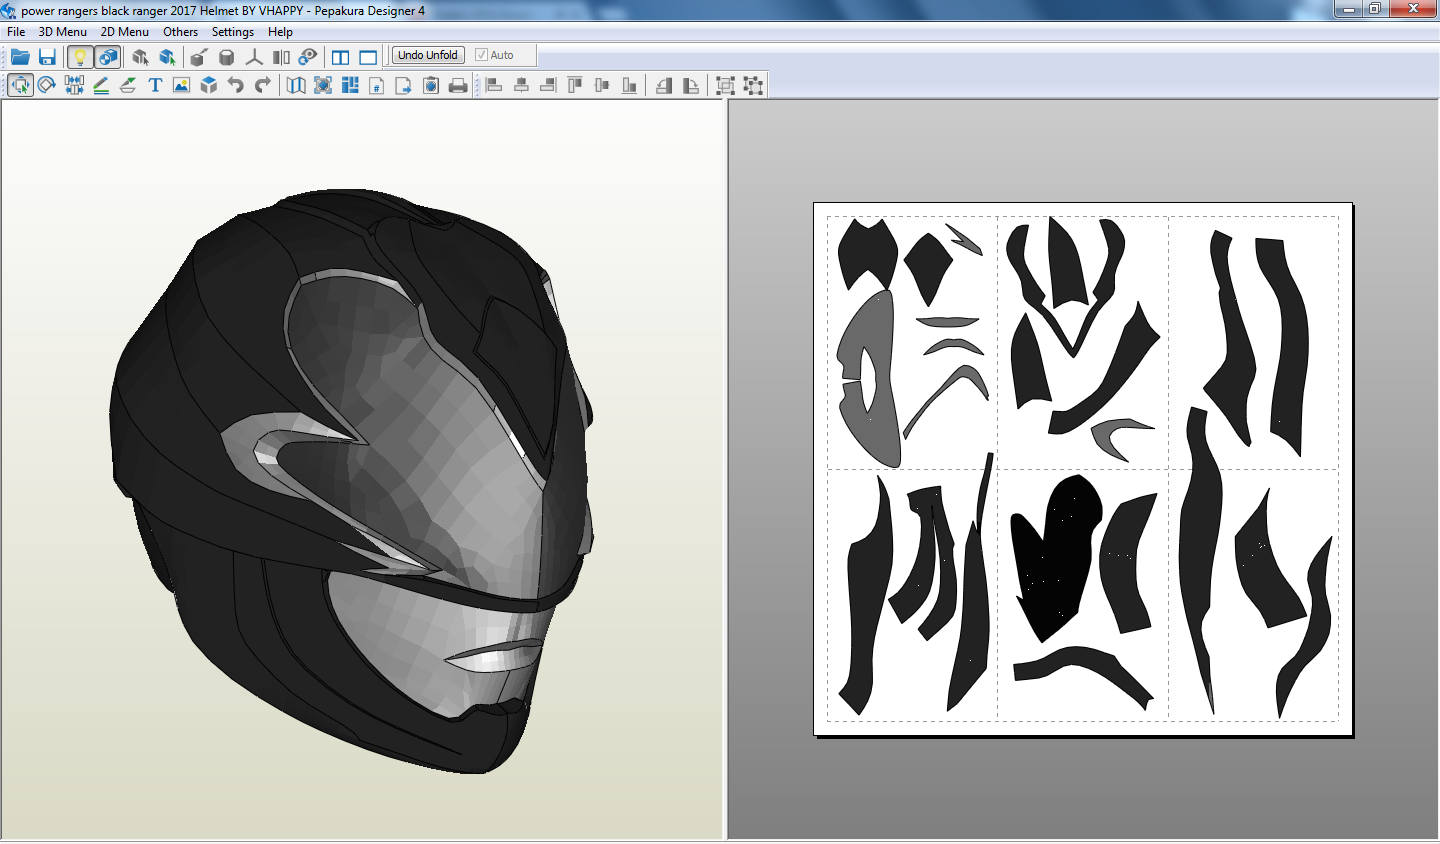Open the Settings menu
Image resolution: width=1440 pixels, height=844 pixels.
(232, 31)
